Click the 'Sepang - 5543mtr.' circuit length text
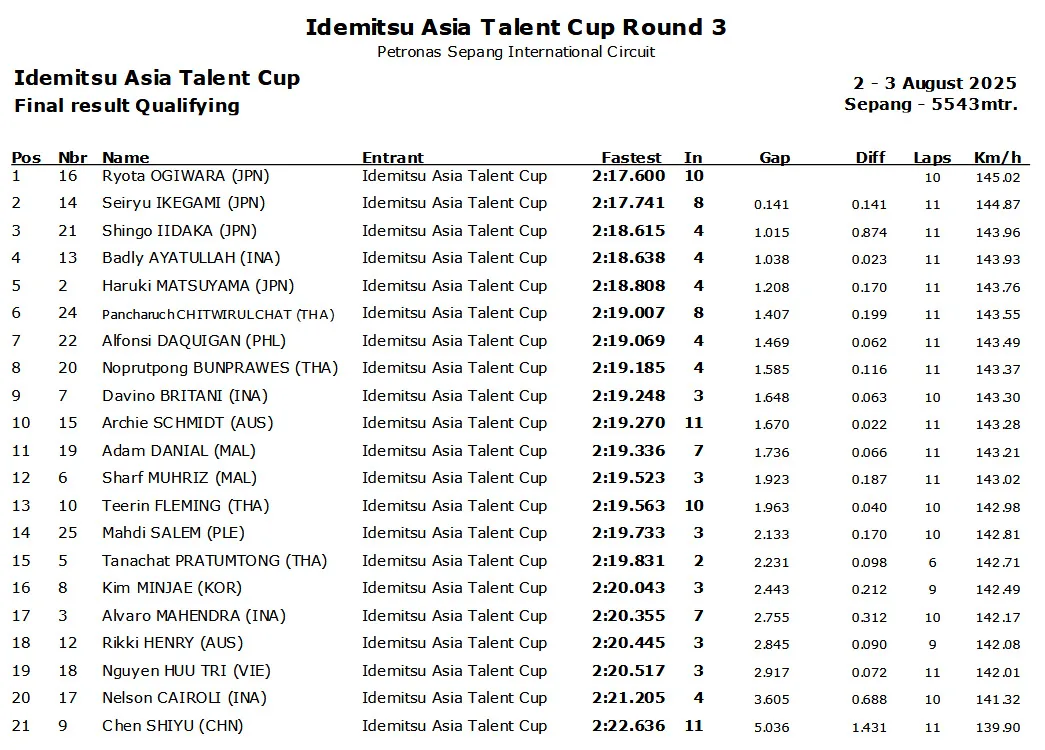Viewport: 1045px width, 750px height. click(931, 104)
